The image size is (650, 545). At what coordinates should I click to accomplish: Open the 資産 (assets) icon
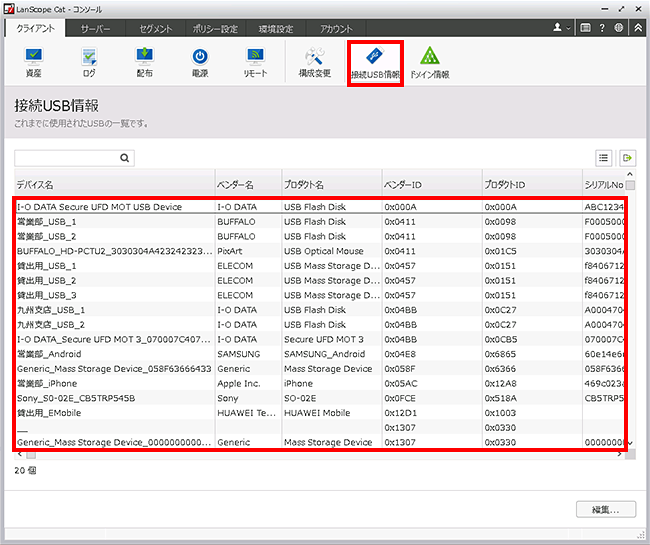coord(34,63)
